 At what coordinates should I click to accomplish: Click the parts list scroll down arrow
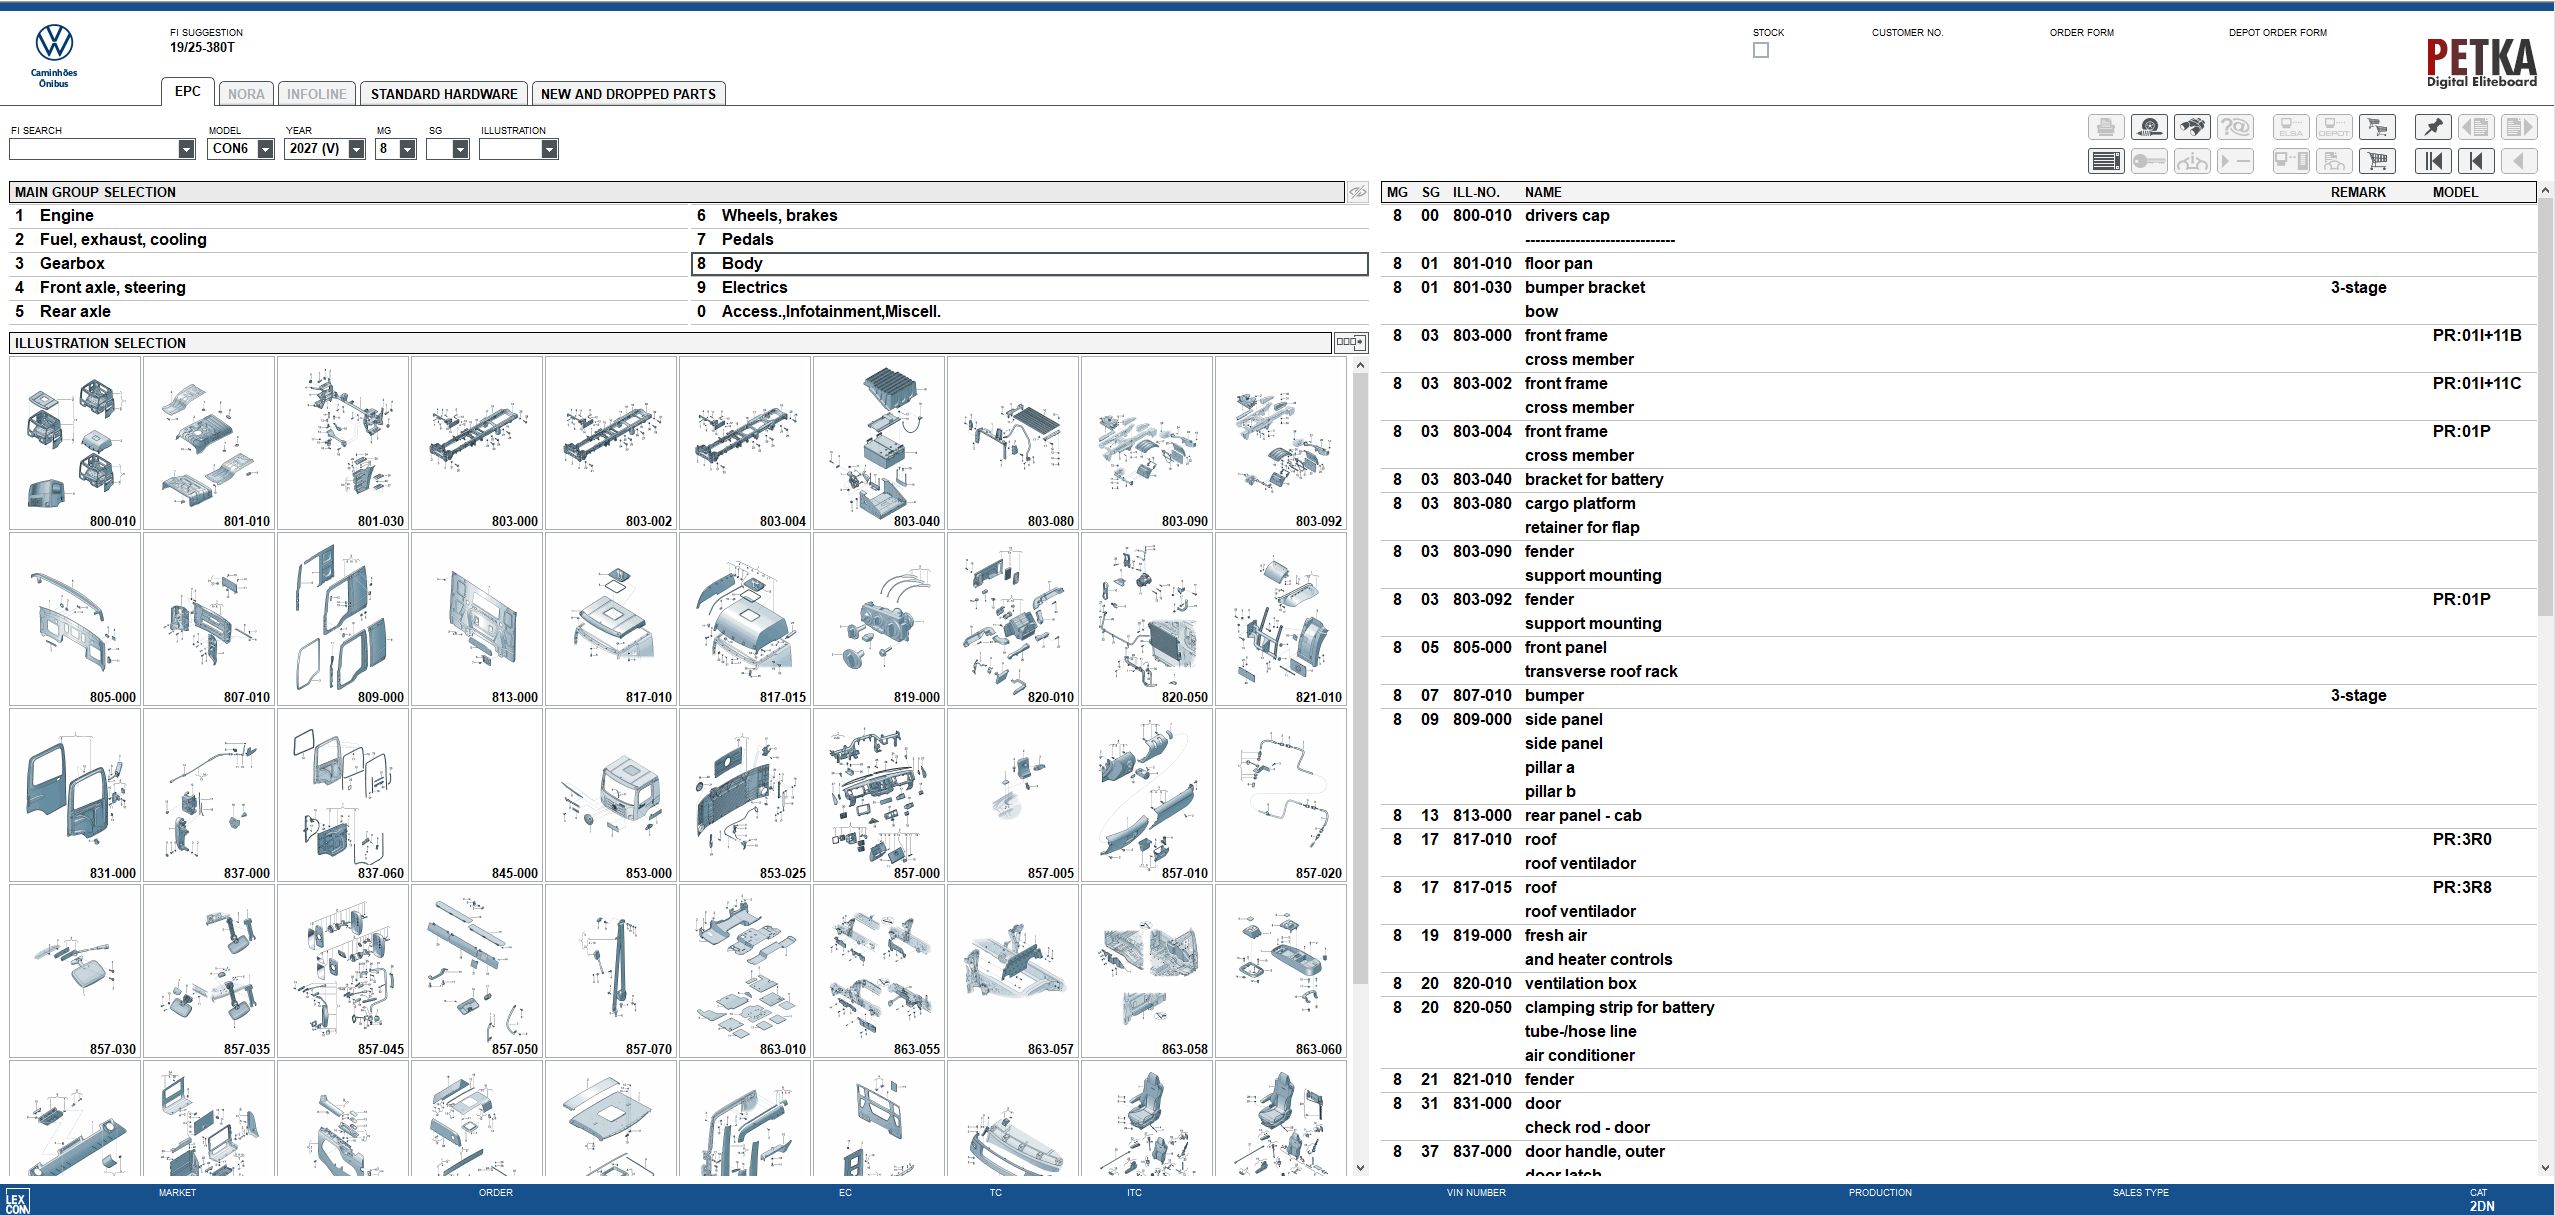2545,1167
